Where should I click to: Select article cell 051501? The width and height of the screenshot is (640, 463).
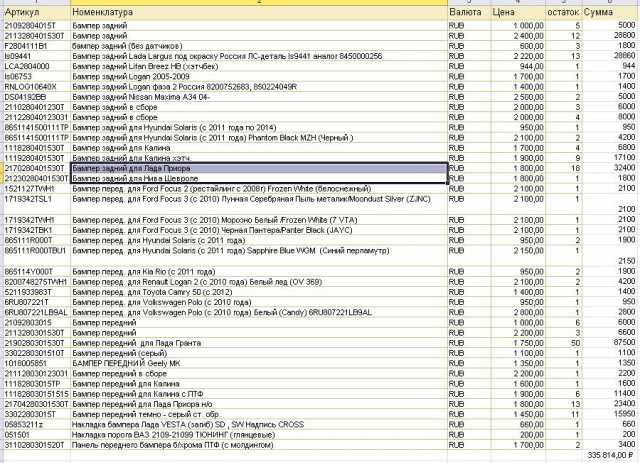pos(36,435)
